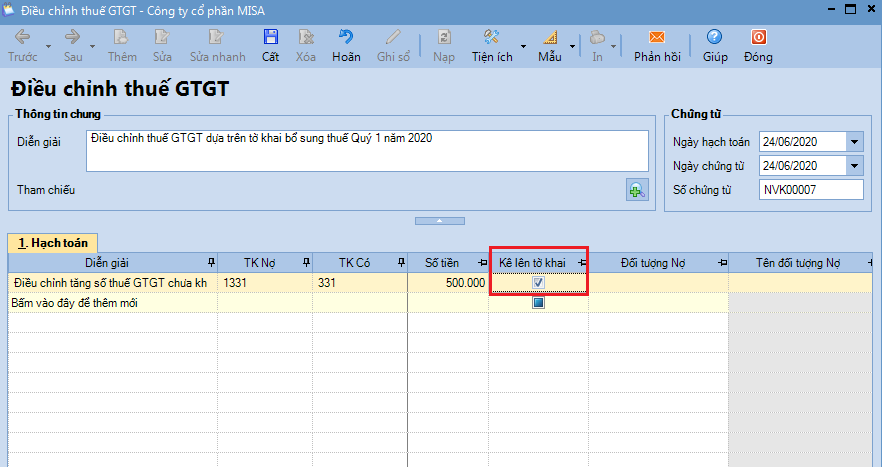This screenshot has height=467, width=882.
Task: Pin the Đối tượng Nợ column
Action: pyautogui.click(x=723, y=263)
